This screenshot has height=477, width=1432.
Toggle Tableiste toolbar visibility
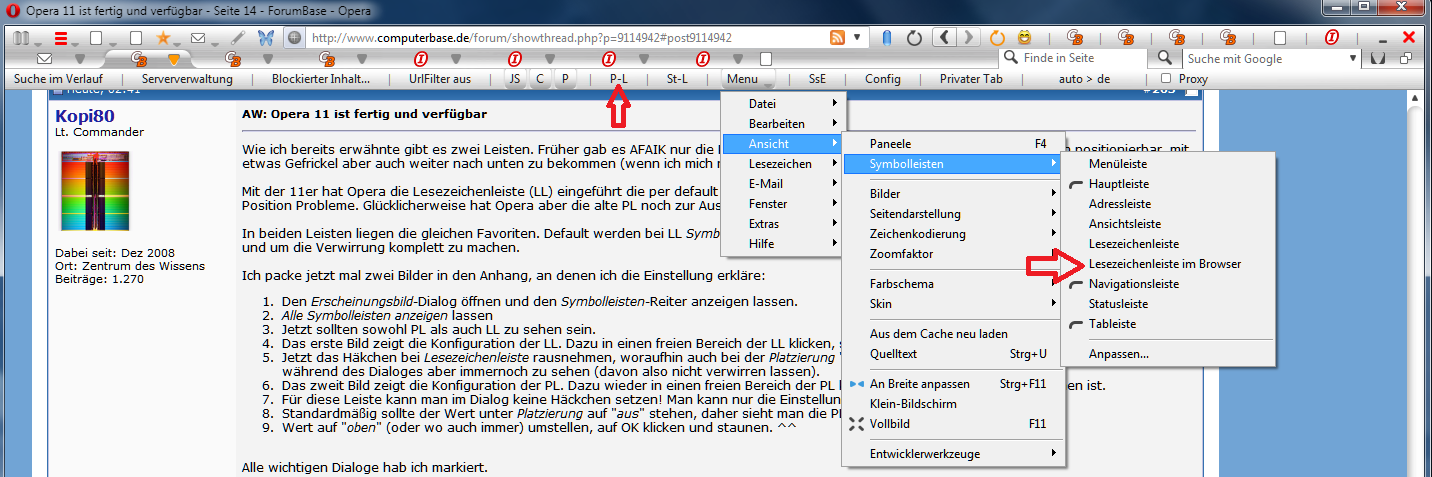1167,324
